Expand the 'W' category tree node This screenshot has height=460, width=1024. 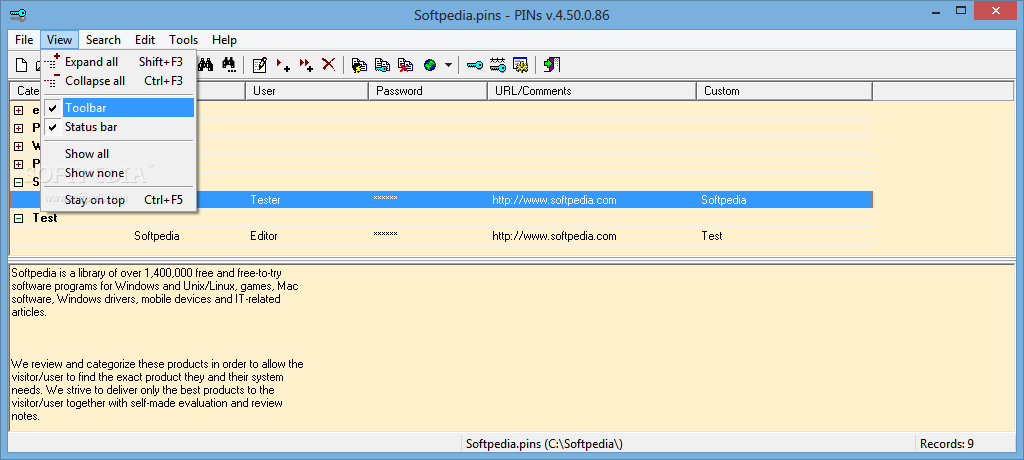coord(18,146)
